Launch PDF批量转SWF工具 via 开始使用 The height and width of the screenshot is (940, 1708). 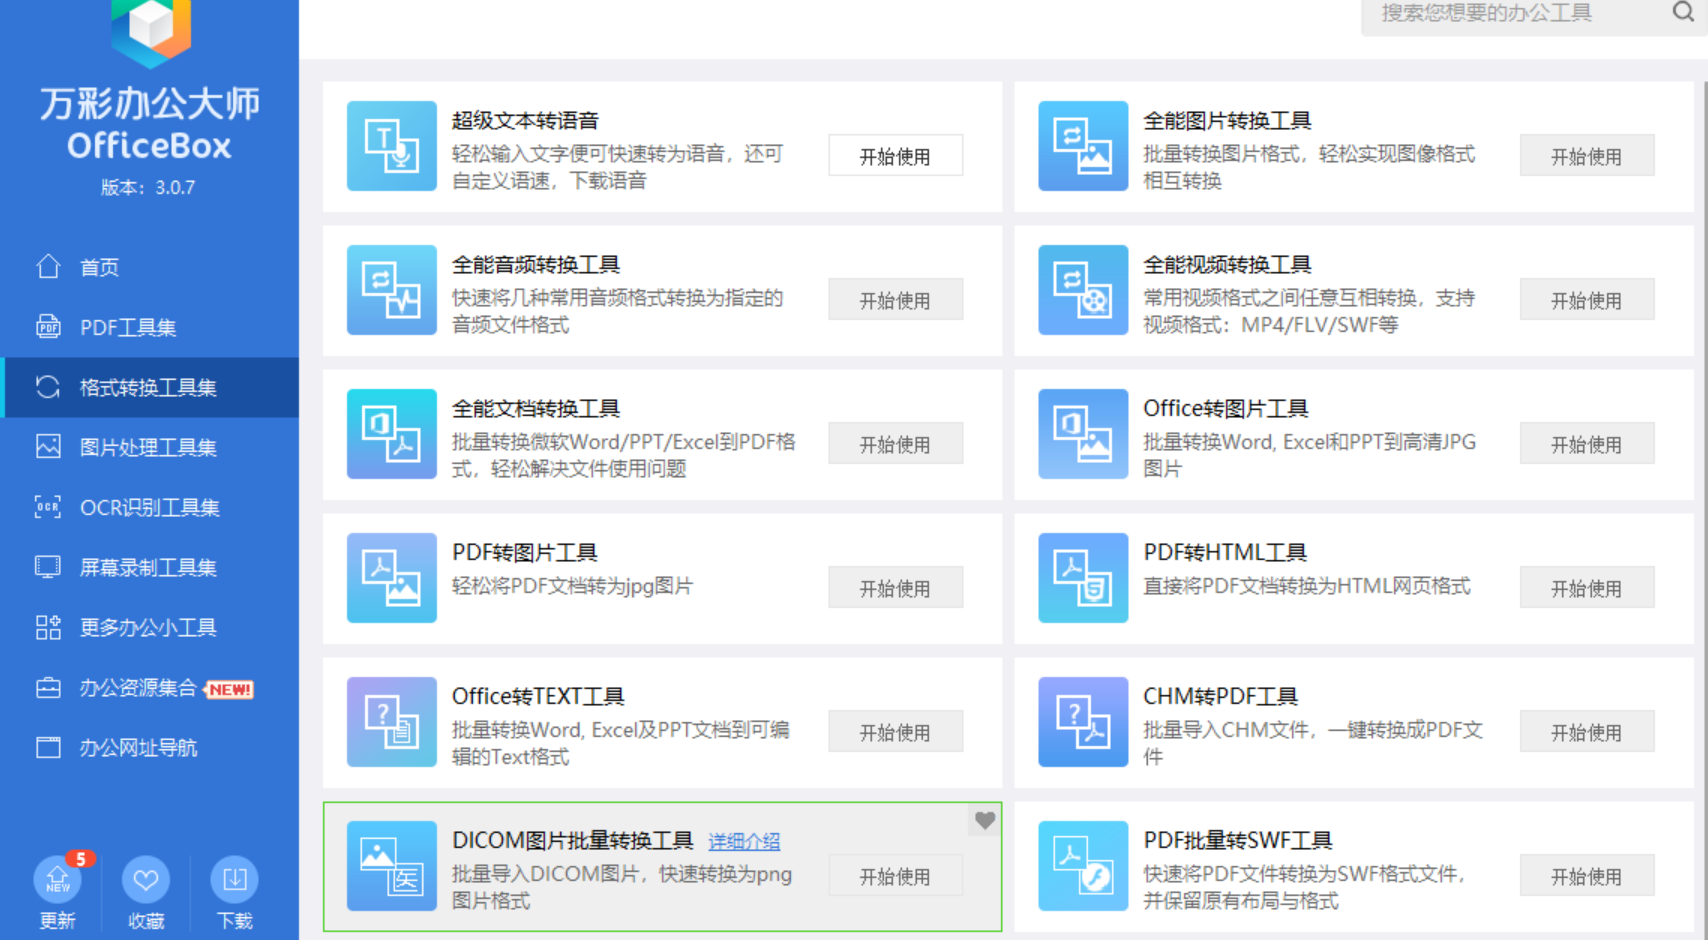pos(1587,876)
